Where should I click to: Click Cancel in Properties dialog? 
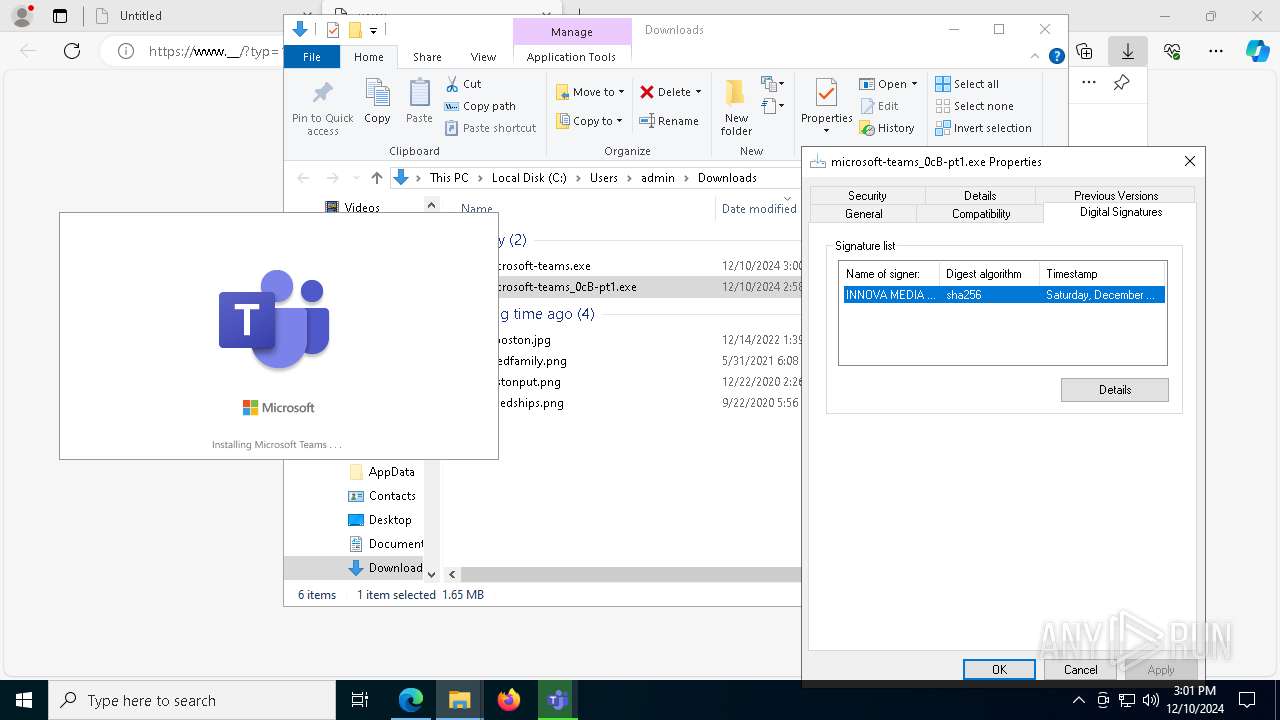[1080, 670]
